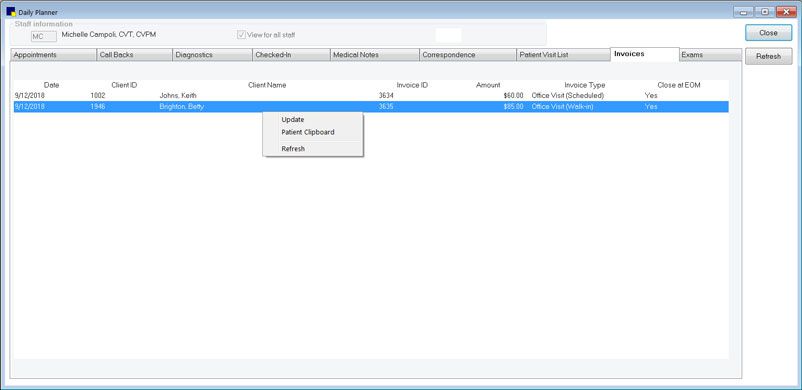Screen dimensions: 802x390
Task: Click the Close at EOM column header
Action: click(x=679, y=85)
